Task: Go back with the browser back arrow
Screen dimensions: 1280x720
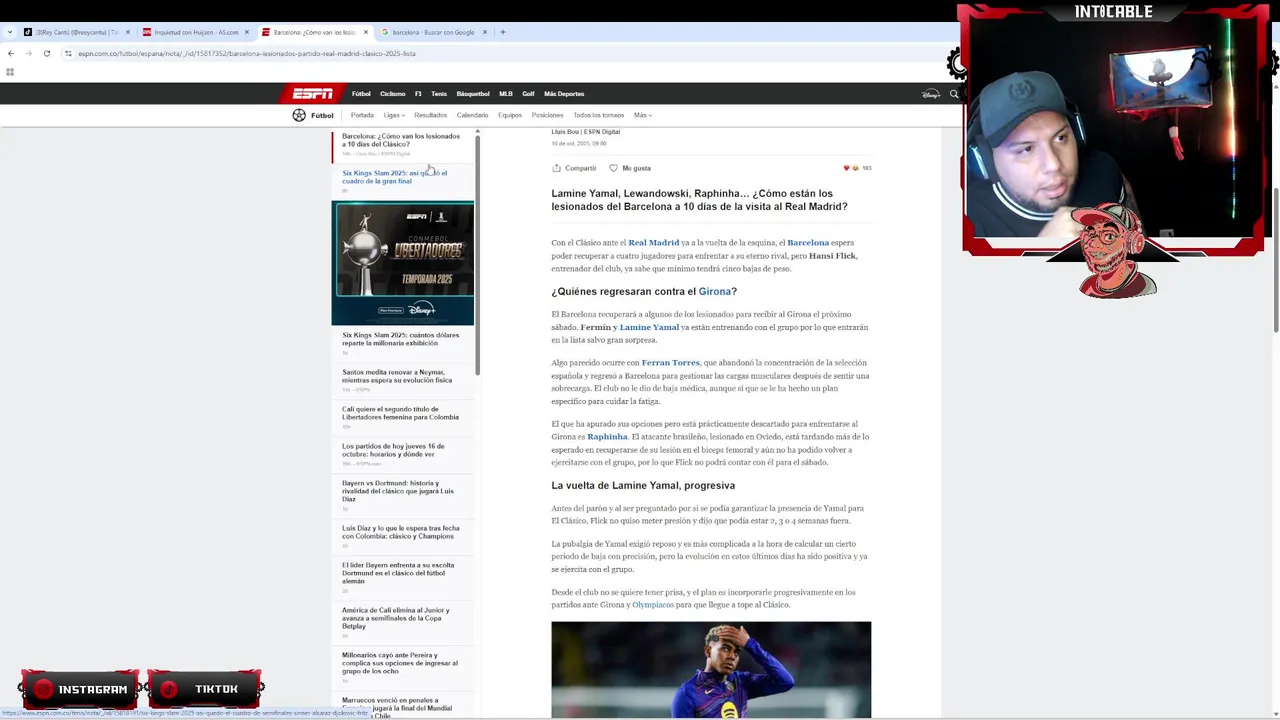Action: pyautogui.click(x=10, y=53)
